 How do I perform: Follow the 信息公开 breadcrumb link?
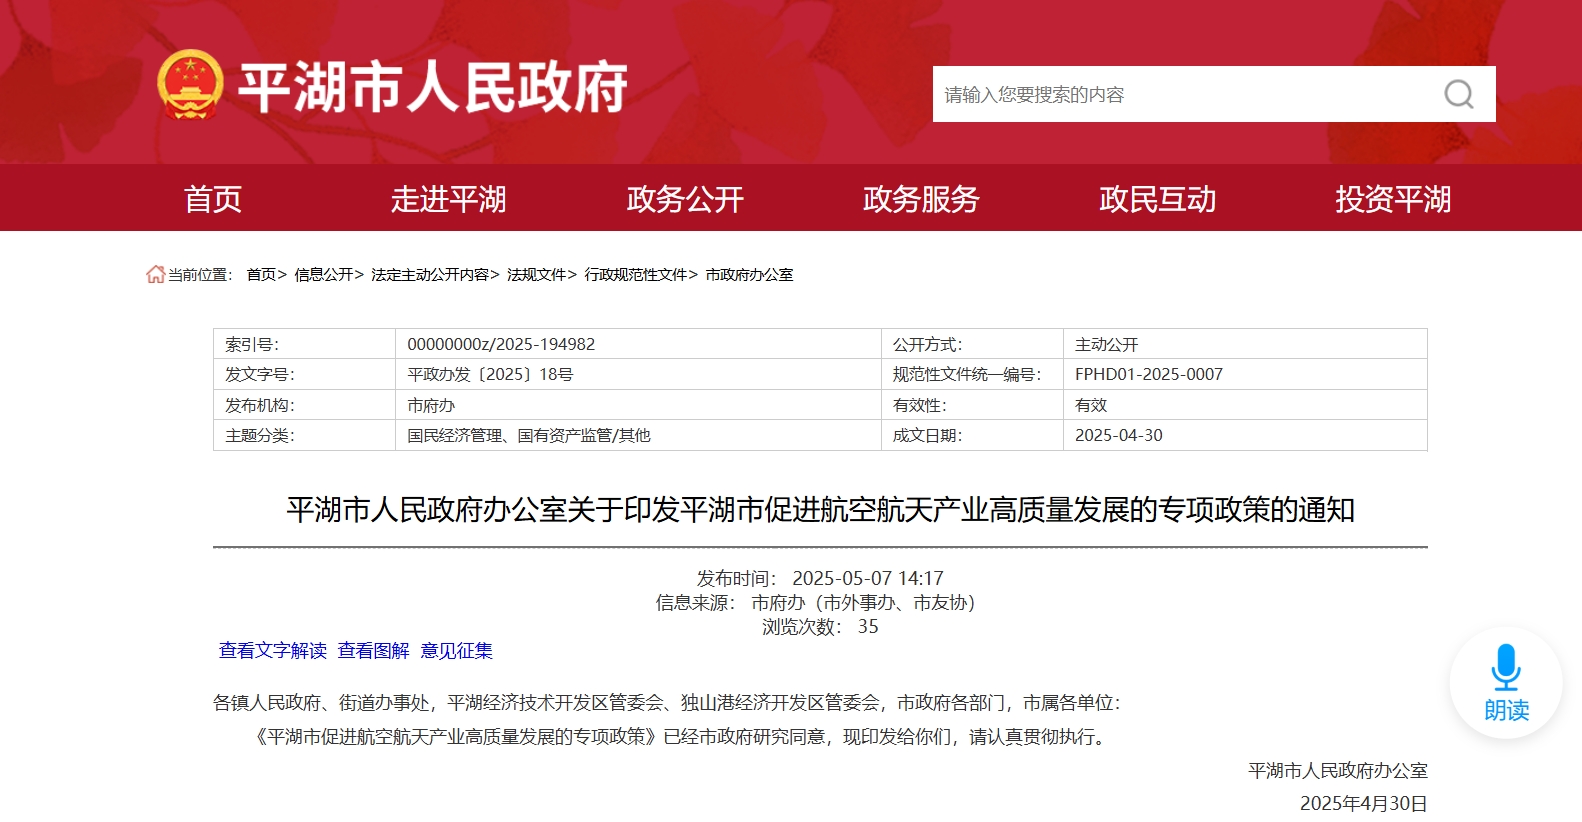click(x=323, y=275)
